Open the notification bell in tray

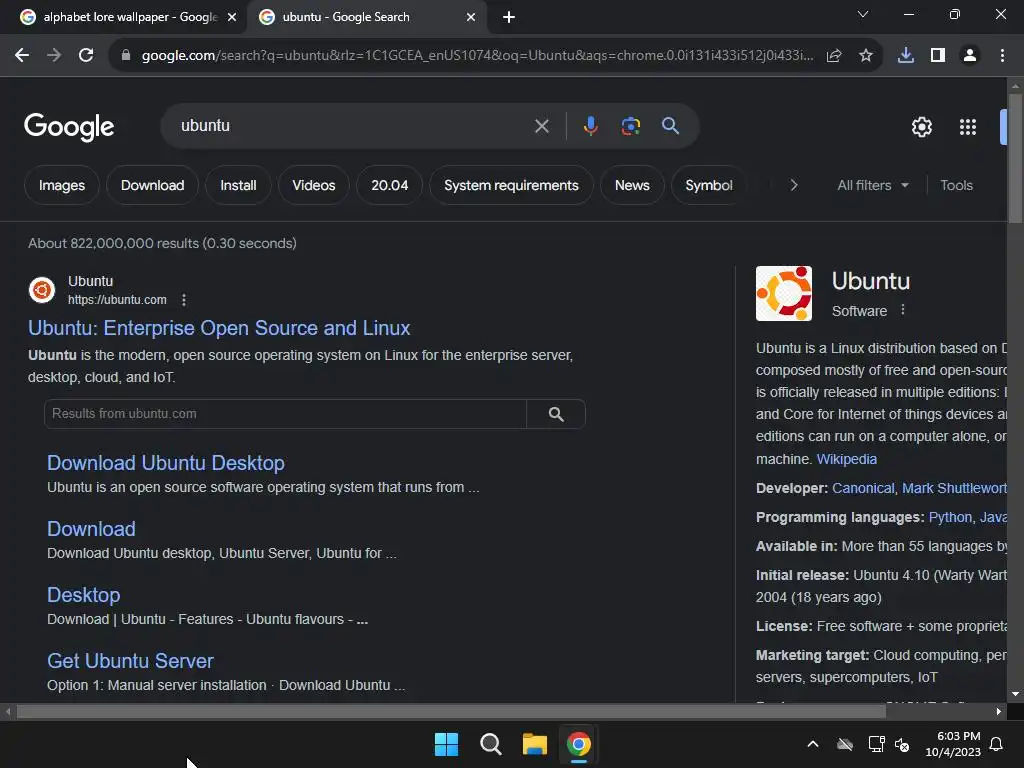[x=997, y=744]
